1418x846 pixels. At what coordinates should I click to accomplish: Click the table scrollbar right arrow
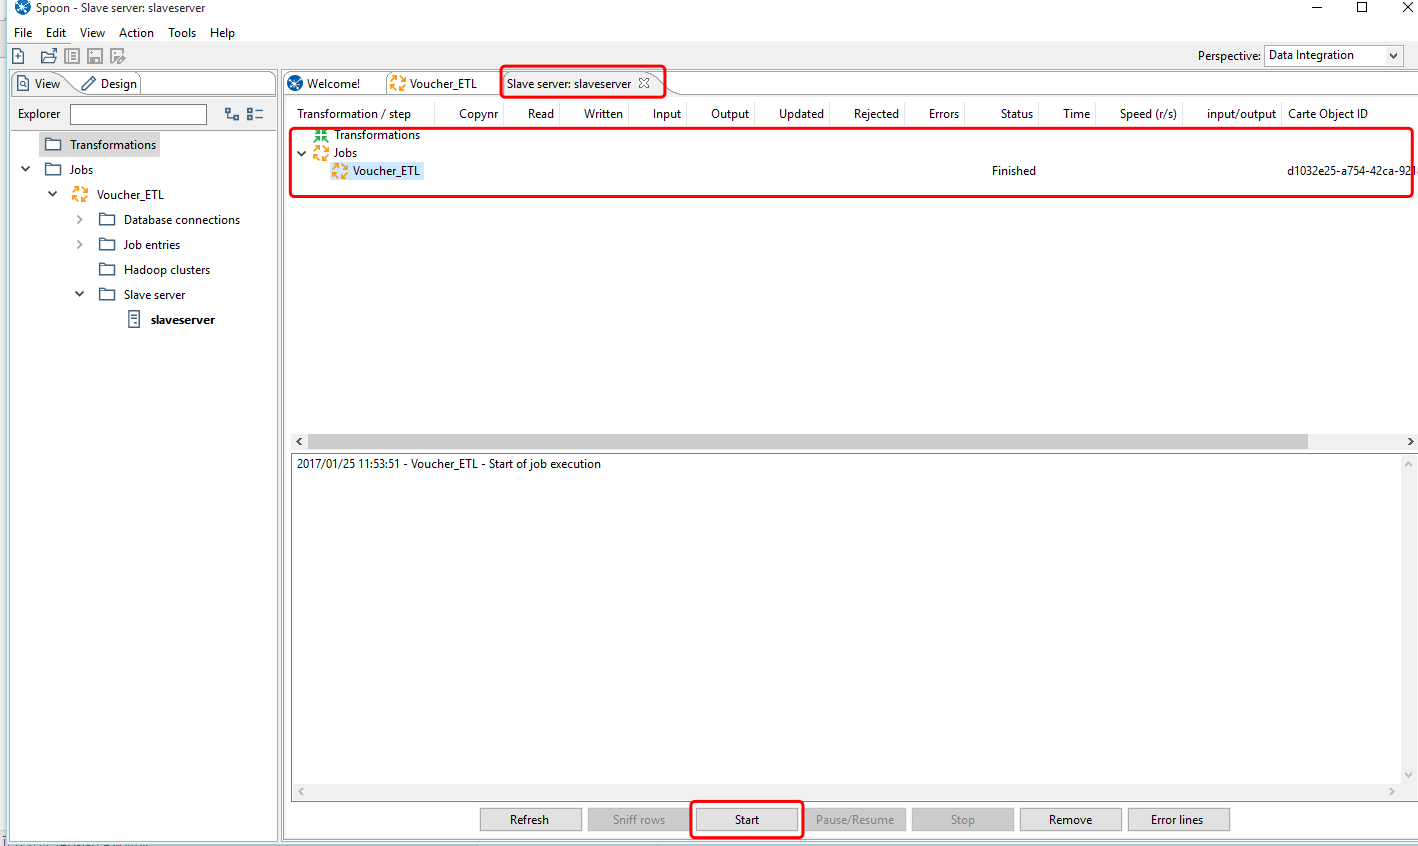pyautogui.click(x=1410, y=442)
